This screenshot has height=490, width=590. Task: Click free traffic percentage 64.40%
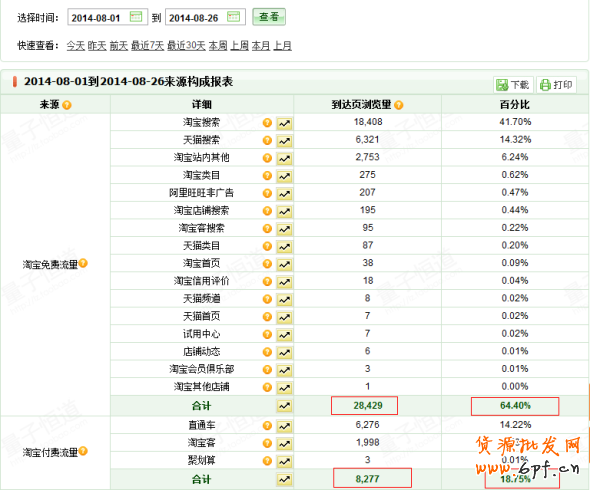[x=515, y=406]
